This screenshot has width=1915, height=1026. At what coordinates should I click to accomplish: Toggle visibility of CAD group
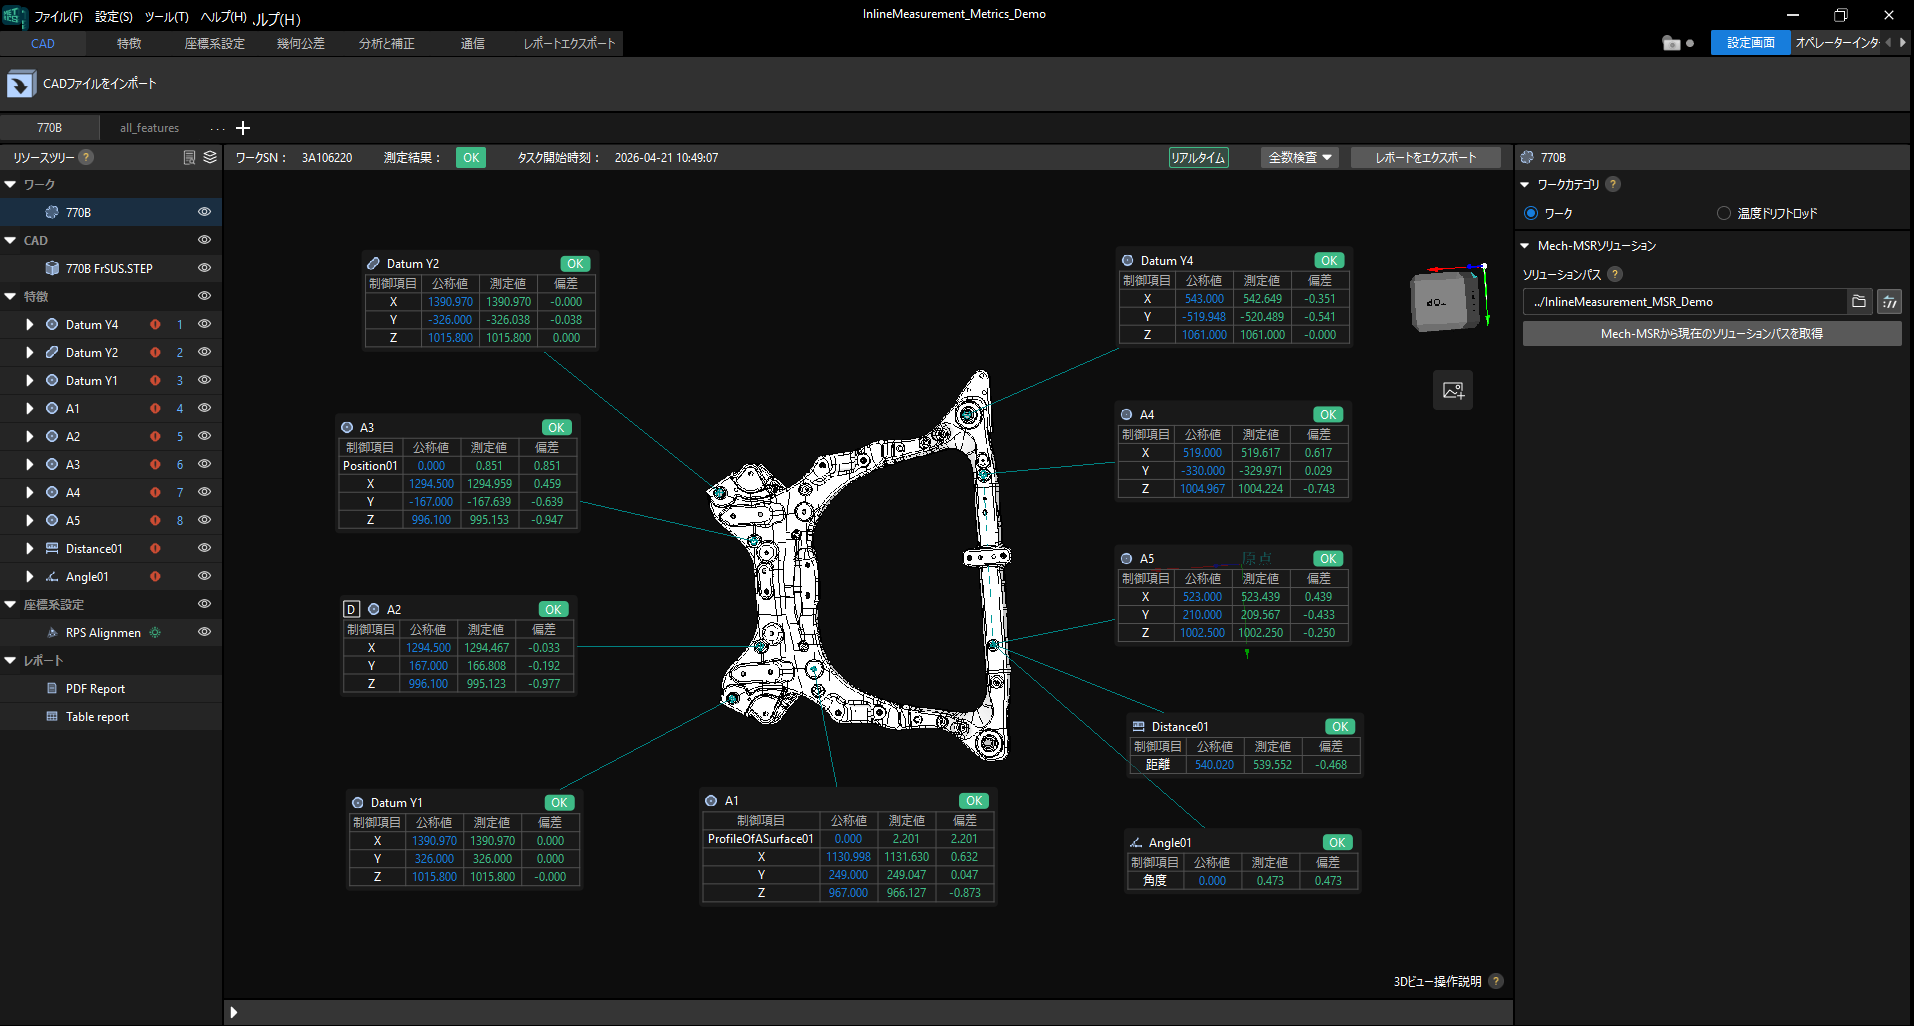click(x=204, y=240)
